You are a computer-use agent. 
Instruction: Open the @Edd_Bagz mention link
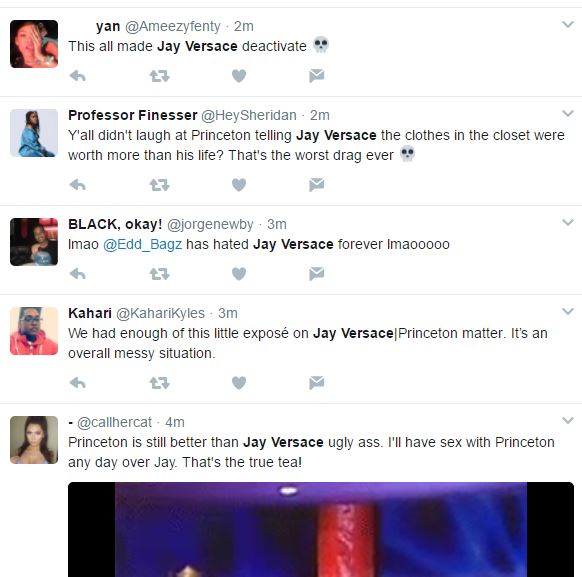(x=143, y=245)
